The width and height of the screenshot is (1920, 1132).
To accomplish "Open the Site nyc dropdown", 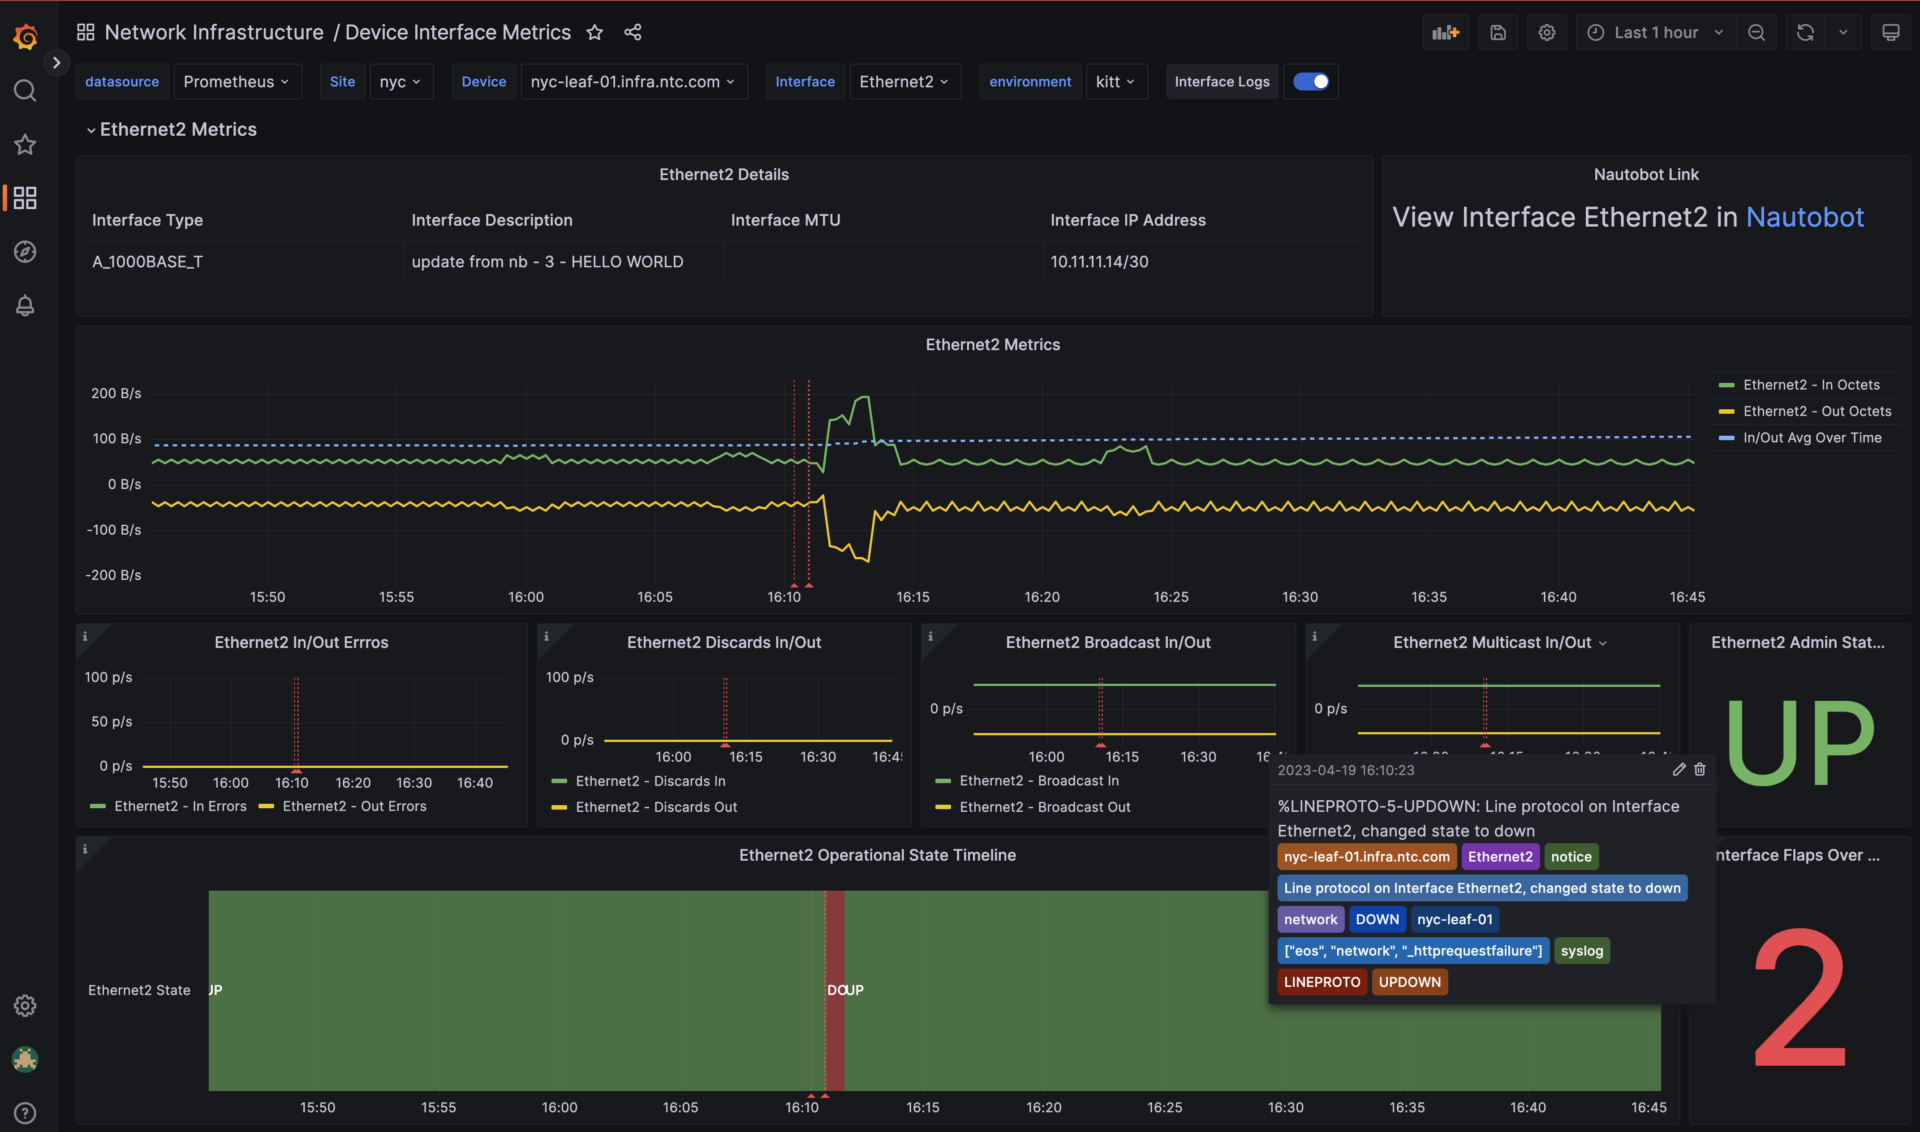I will (401, 82).
